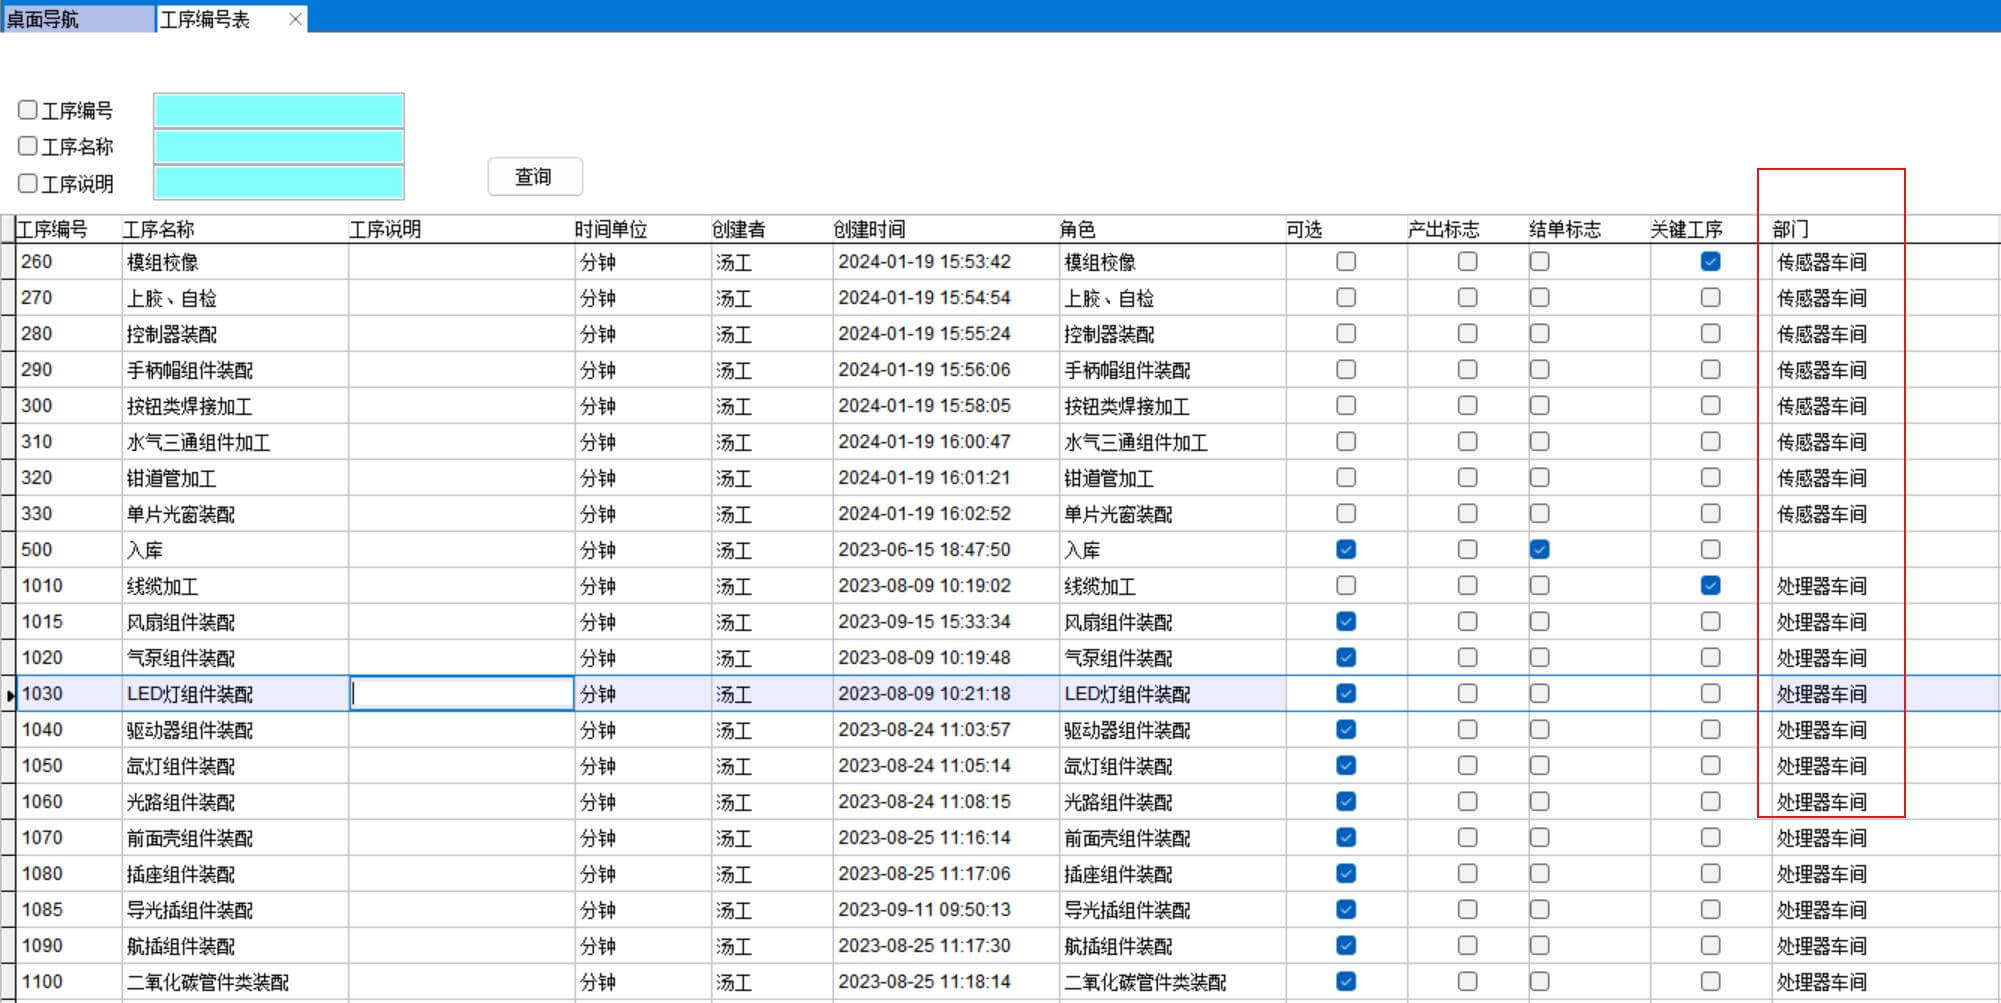Close the 工序编号表 tab
Viewport: 2001px width, 1003px height.
(294, 19)
